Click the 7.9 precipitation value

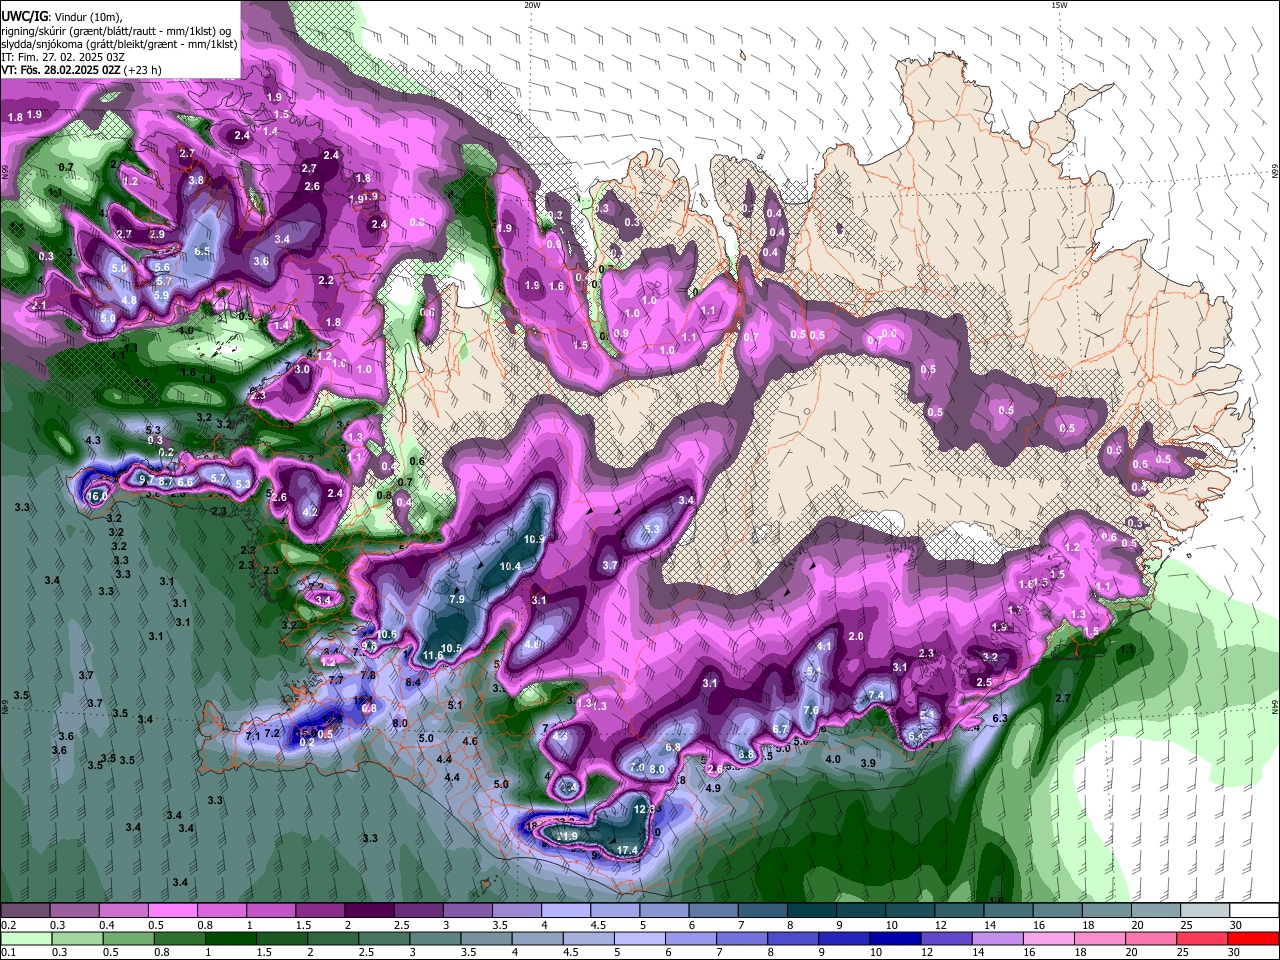tap(457, 599)
